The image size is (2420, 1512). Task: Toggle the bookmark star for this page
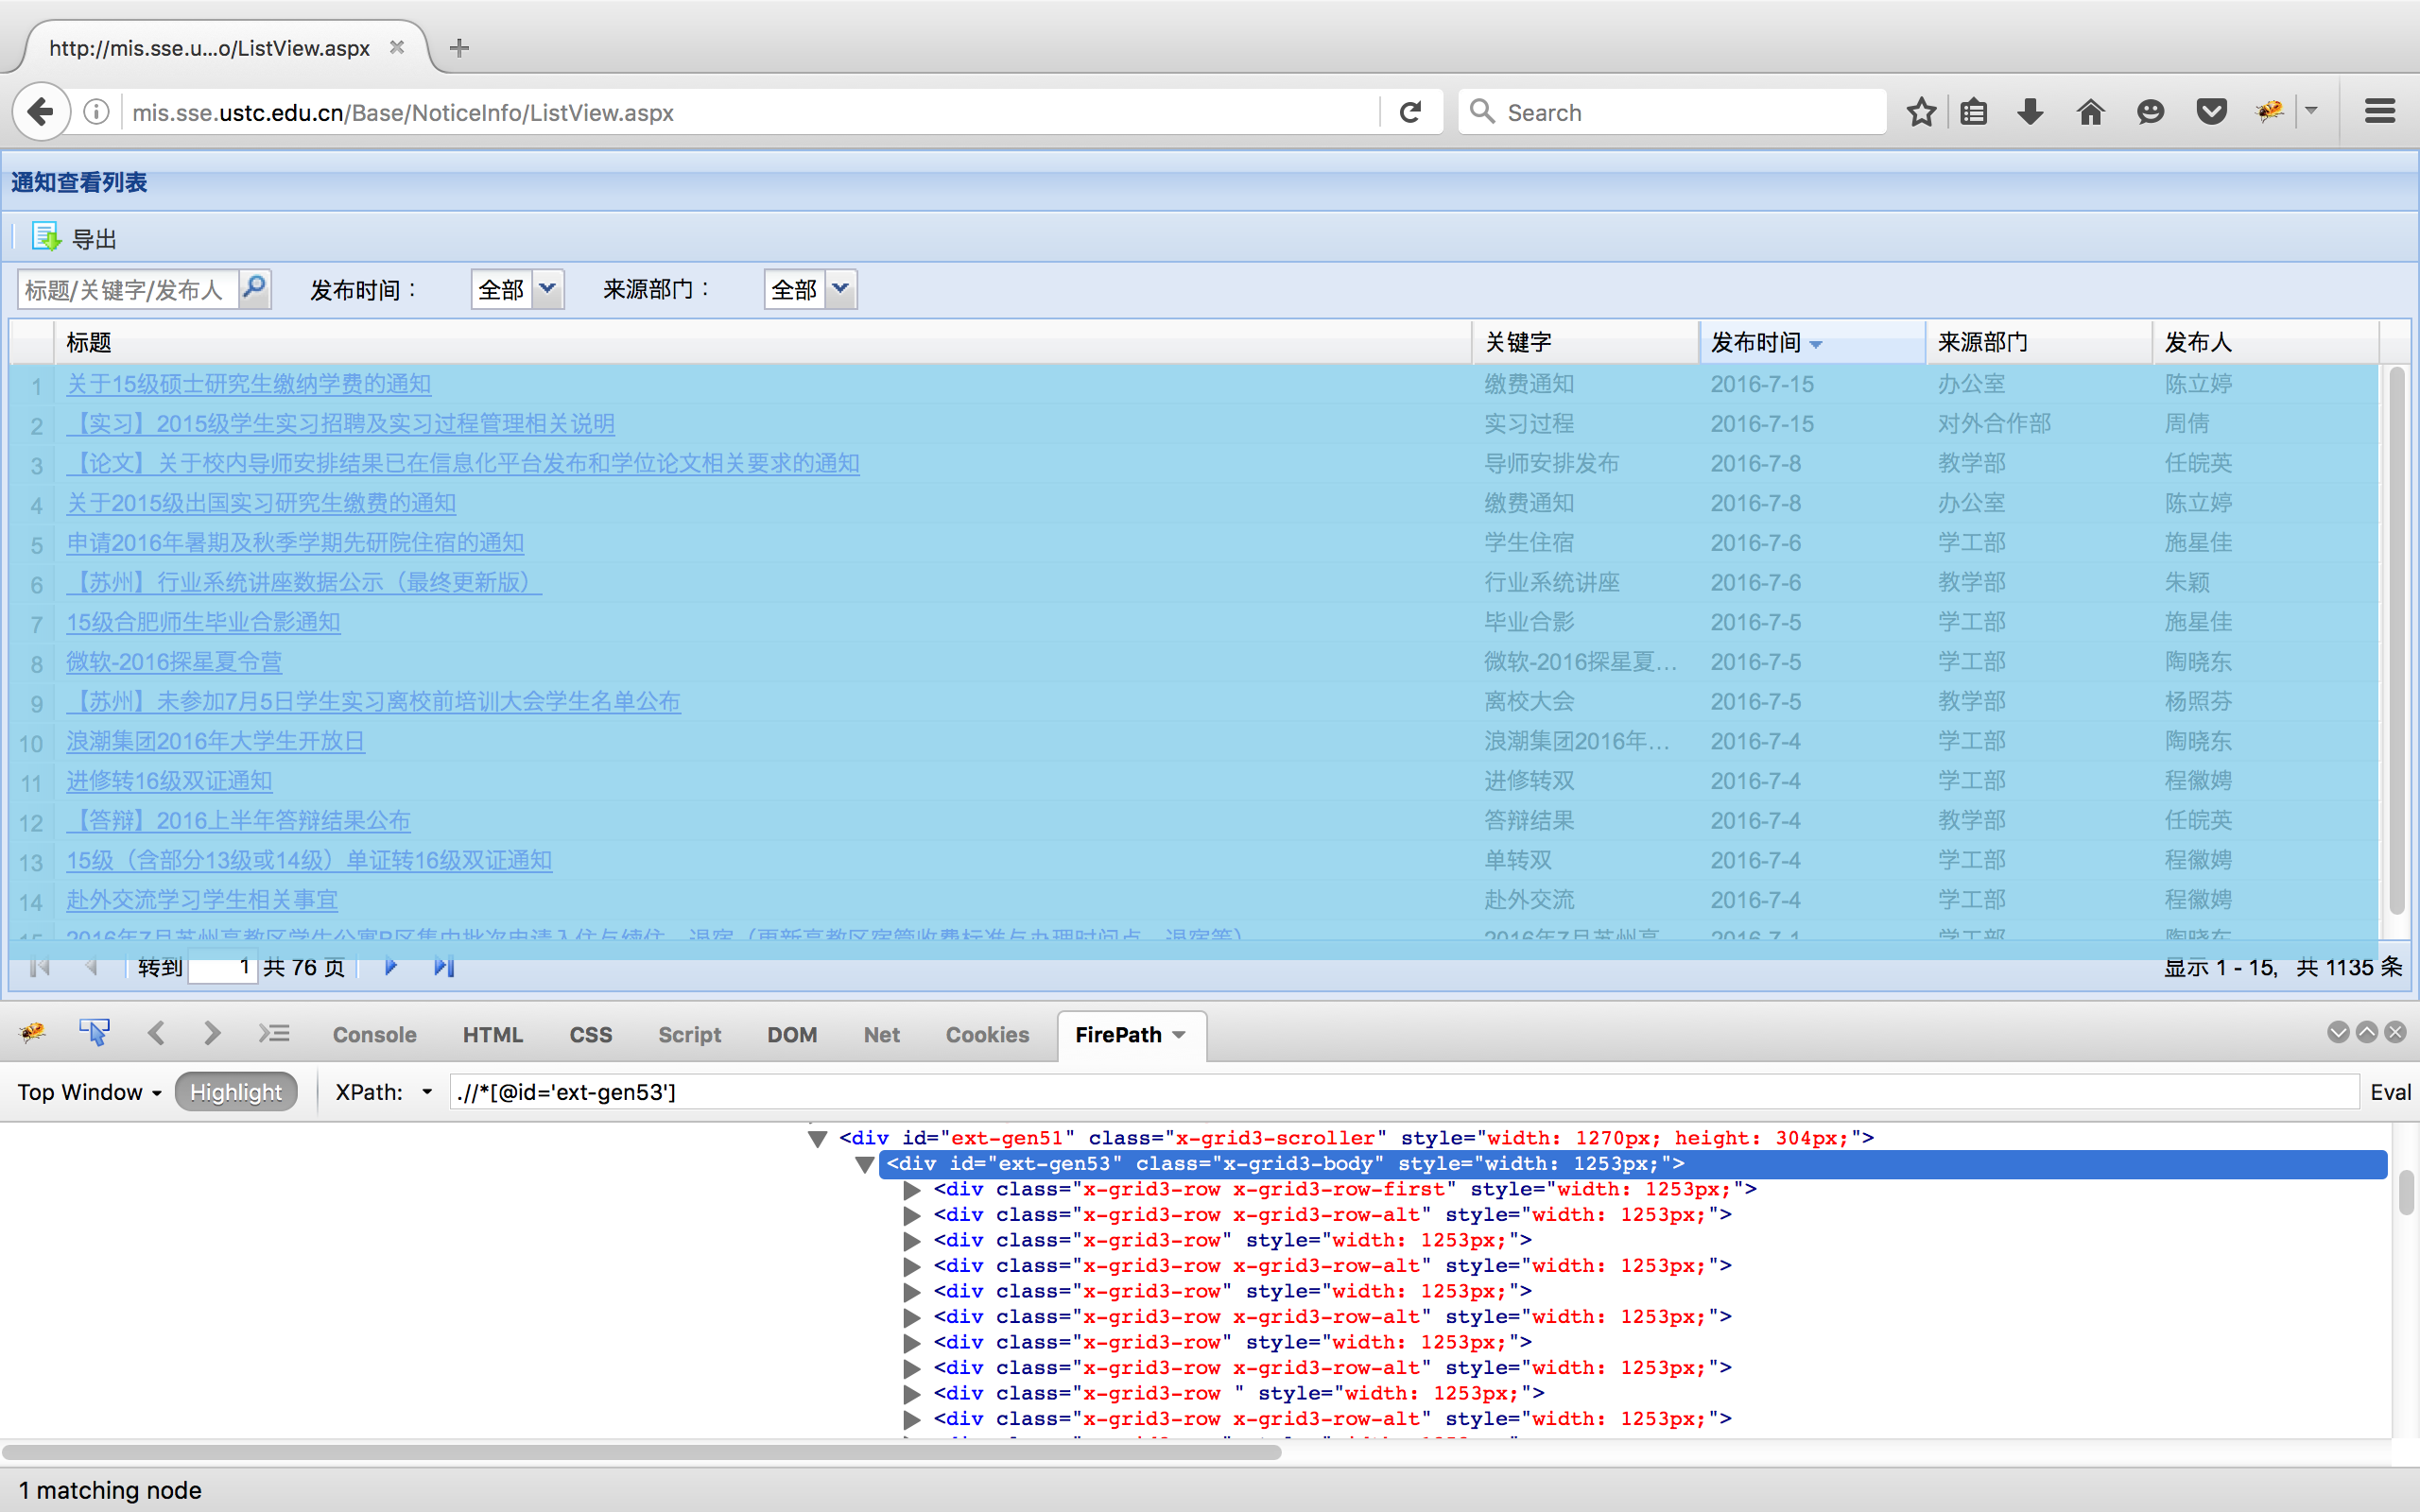pyautogui.click(x=1921, y=111)
